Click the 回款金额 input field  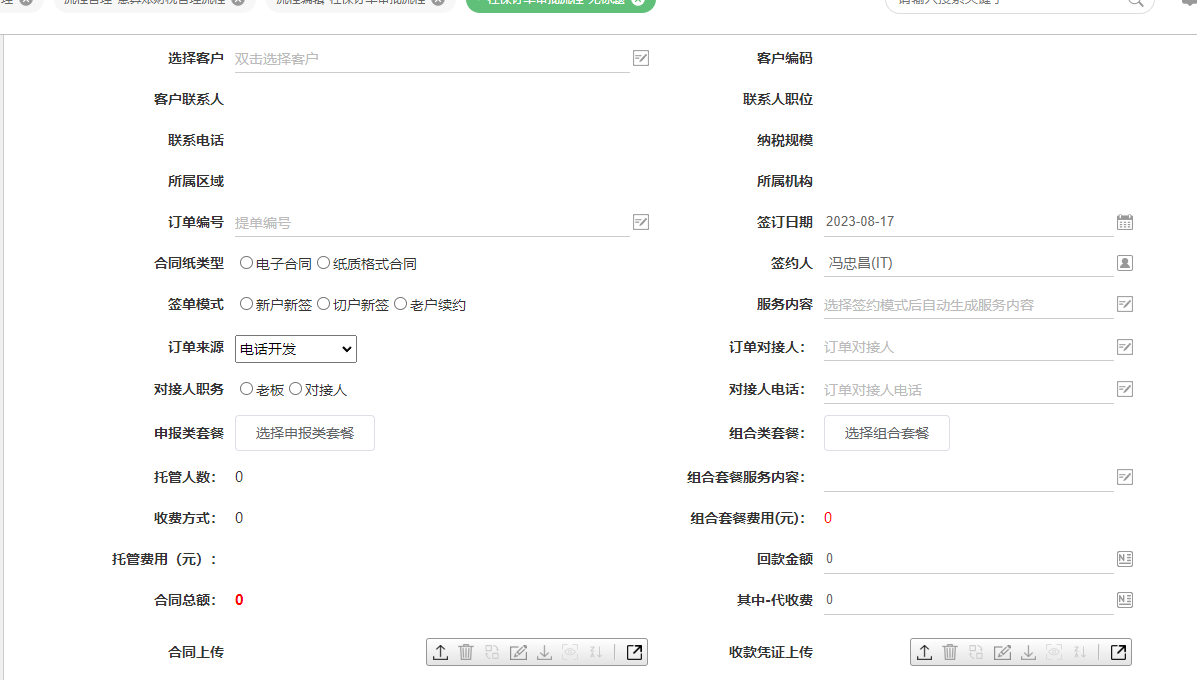click(x=968, y=559)
